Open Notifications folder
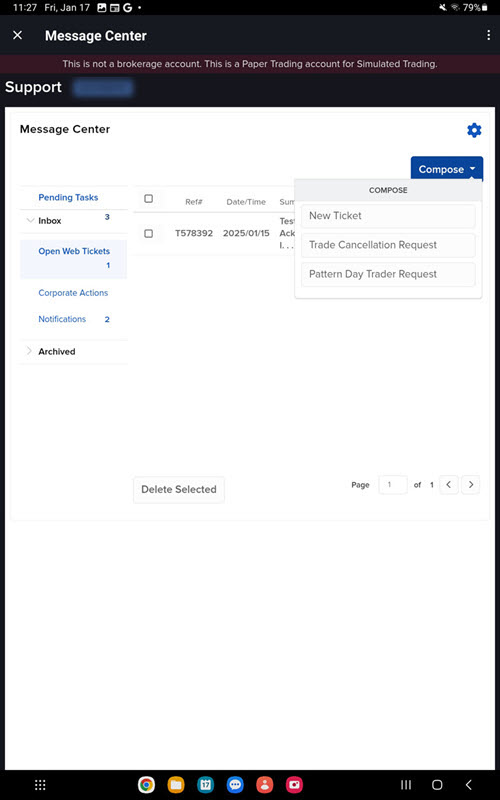 coord(62,319)
